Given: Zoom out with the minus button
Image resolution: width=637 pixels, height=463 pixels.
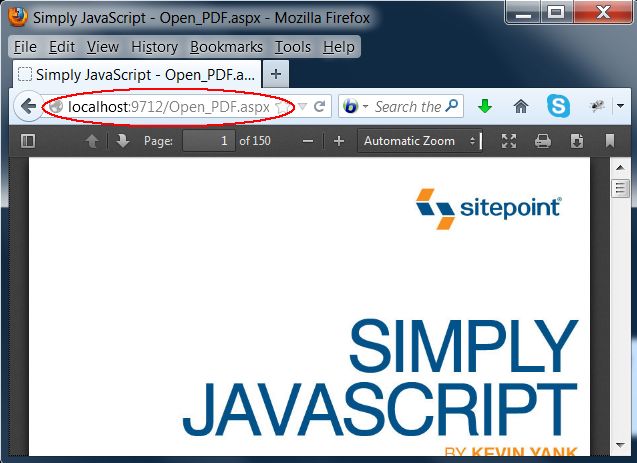Looking at the screenshot, I should (x=308, y=141).
